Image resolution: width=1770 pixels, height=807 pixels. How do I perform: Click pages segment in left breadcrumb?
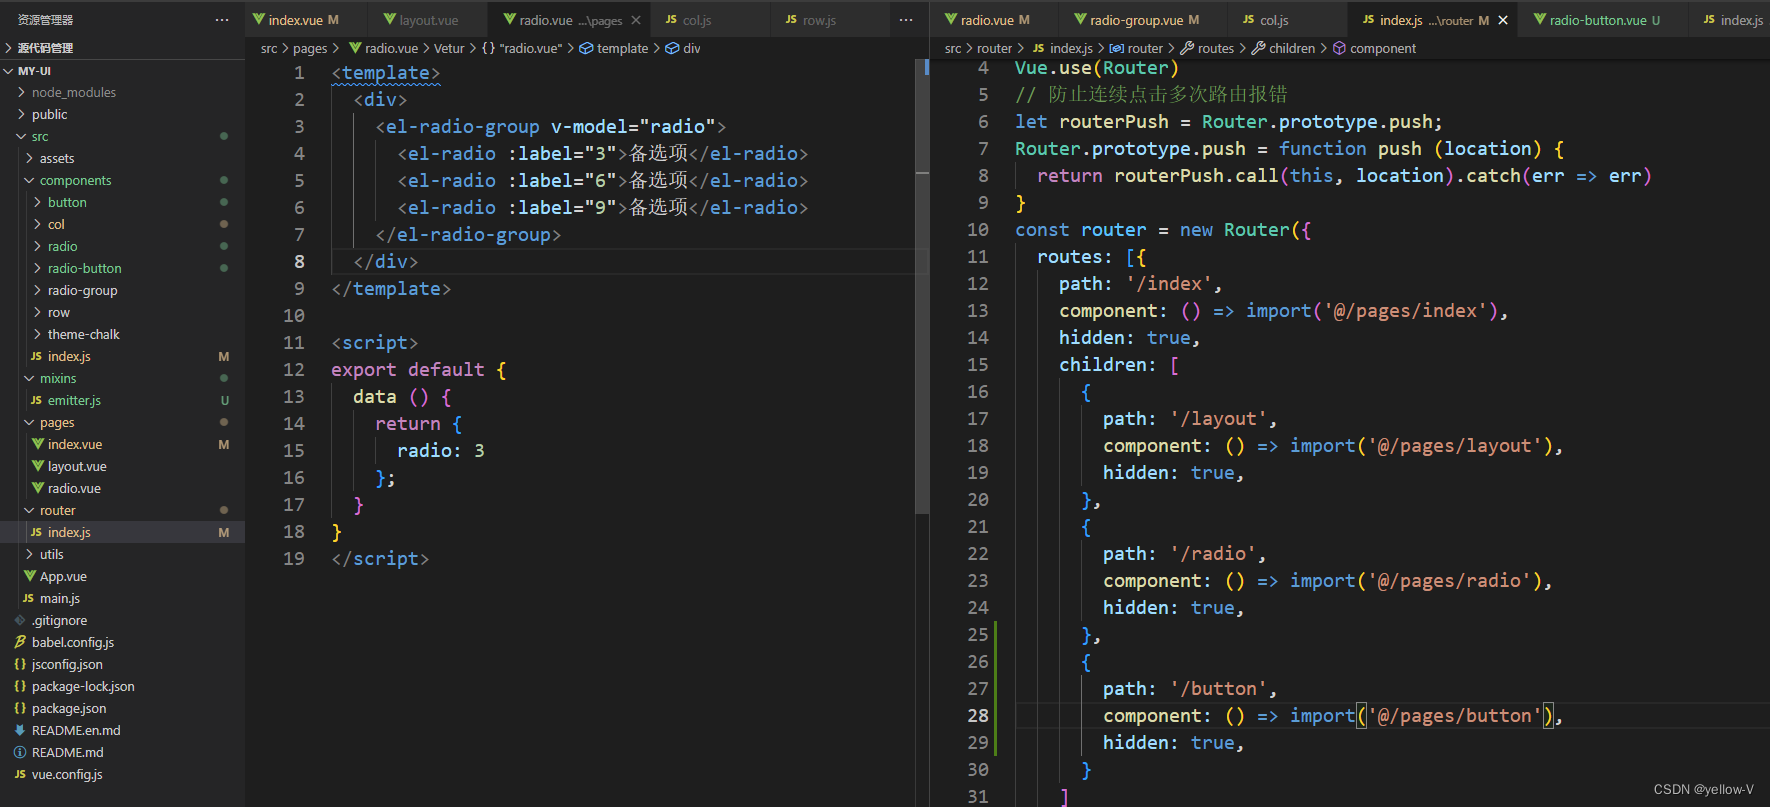pos(310,48)
